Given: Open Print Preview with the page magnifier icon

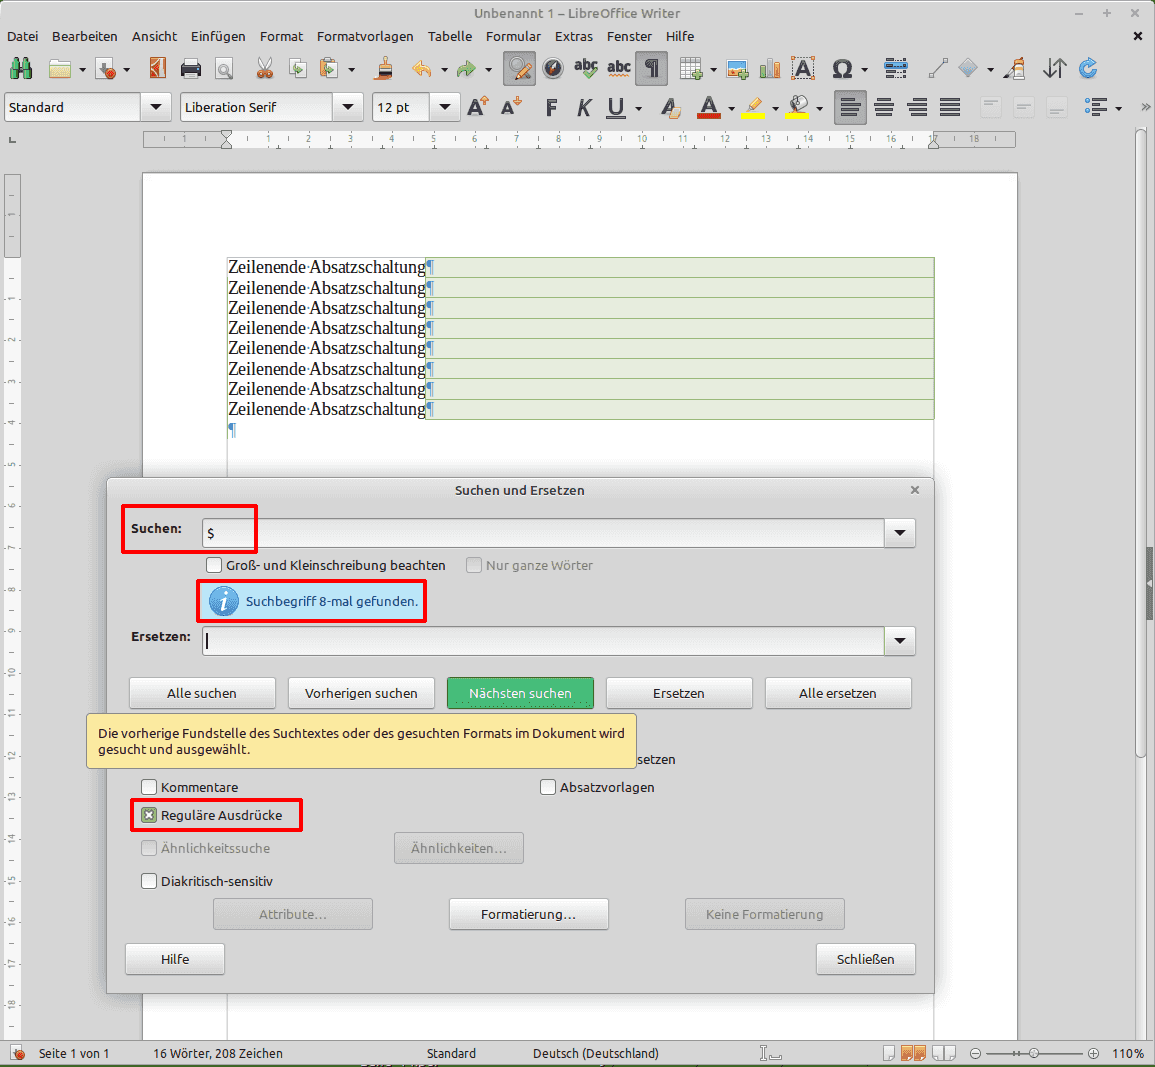Looking at the screenshot, I should pyautogui.click(x=224, y=68).
